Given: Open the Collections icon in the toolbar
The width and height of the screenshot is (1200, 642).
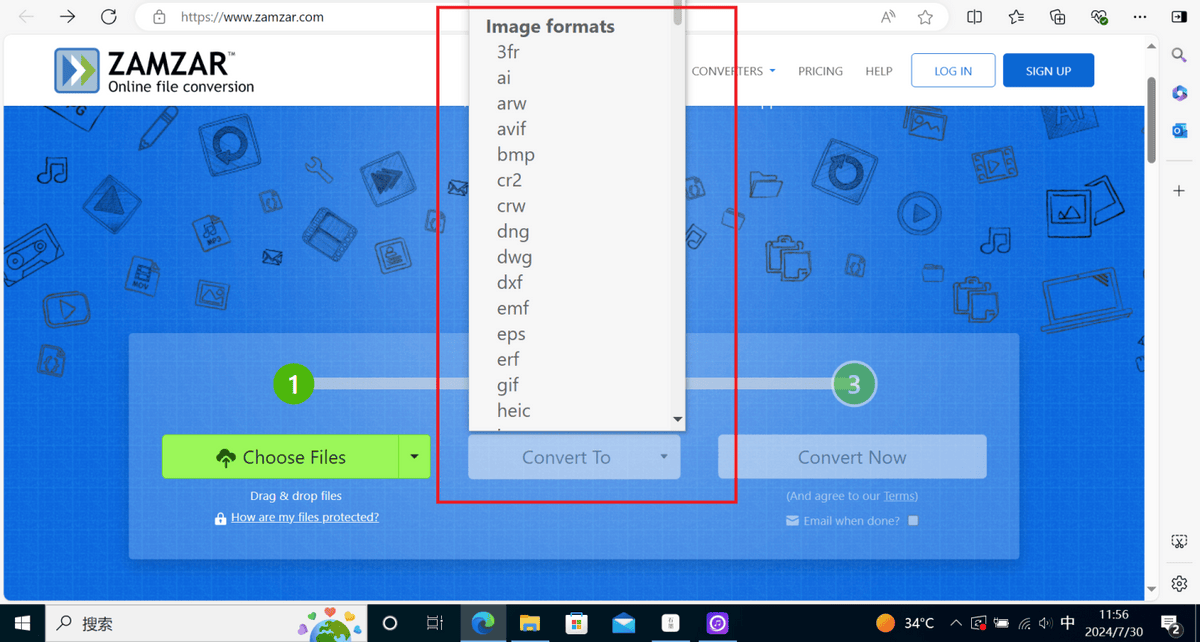Looking at the screenshot, I should coord(1058,17).
